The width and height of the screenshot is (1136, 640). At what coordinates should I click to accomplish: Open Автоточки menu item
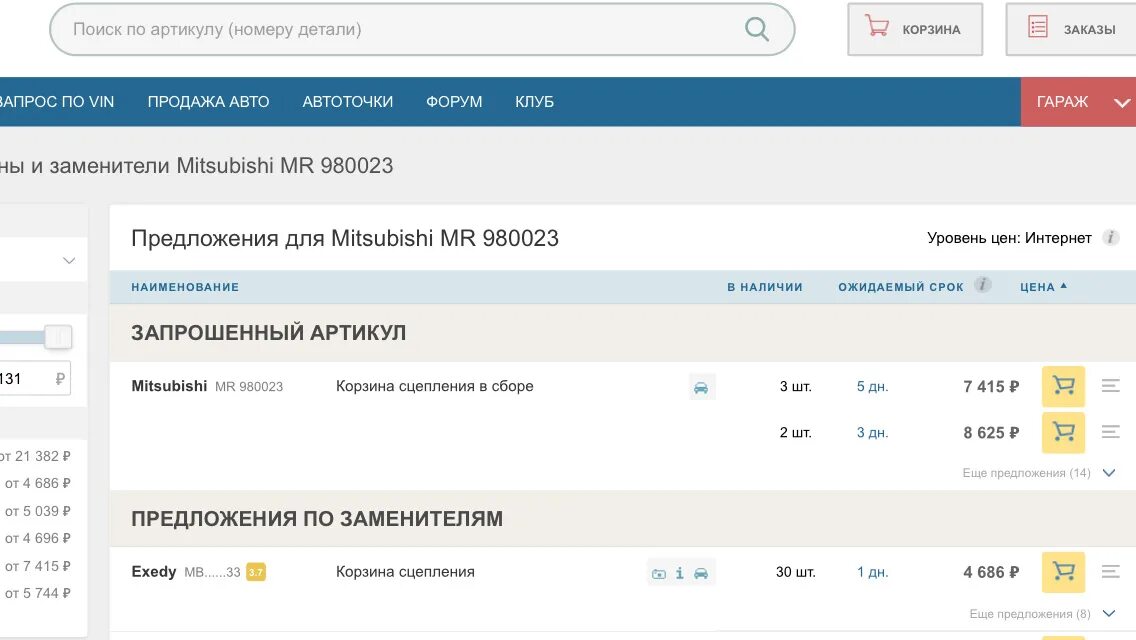tap(348, 101)
